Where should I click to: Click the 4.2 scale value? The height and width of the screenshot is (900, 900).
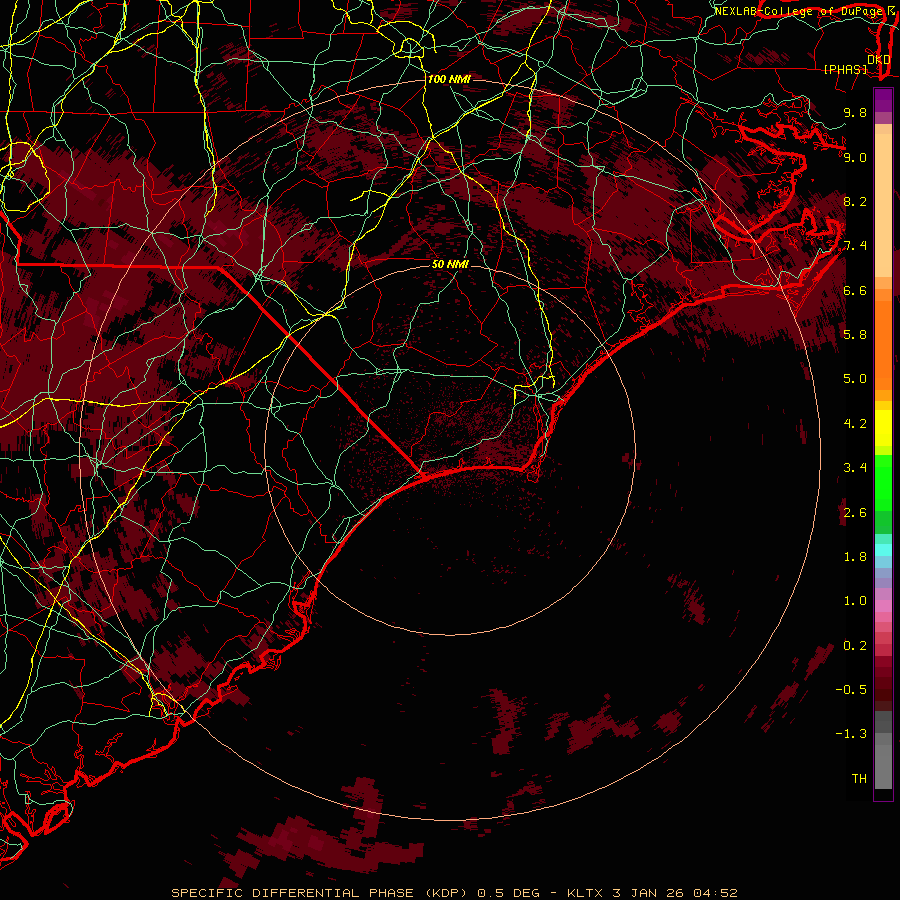click(x=855, y=424)
